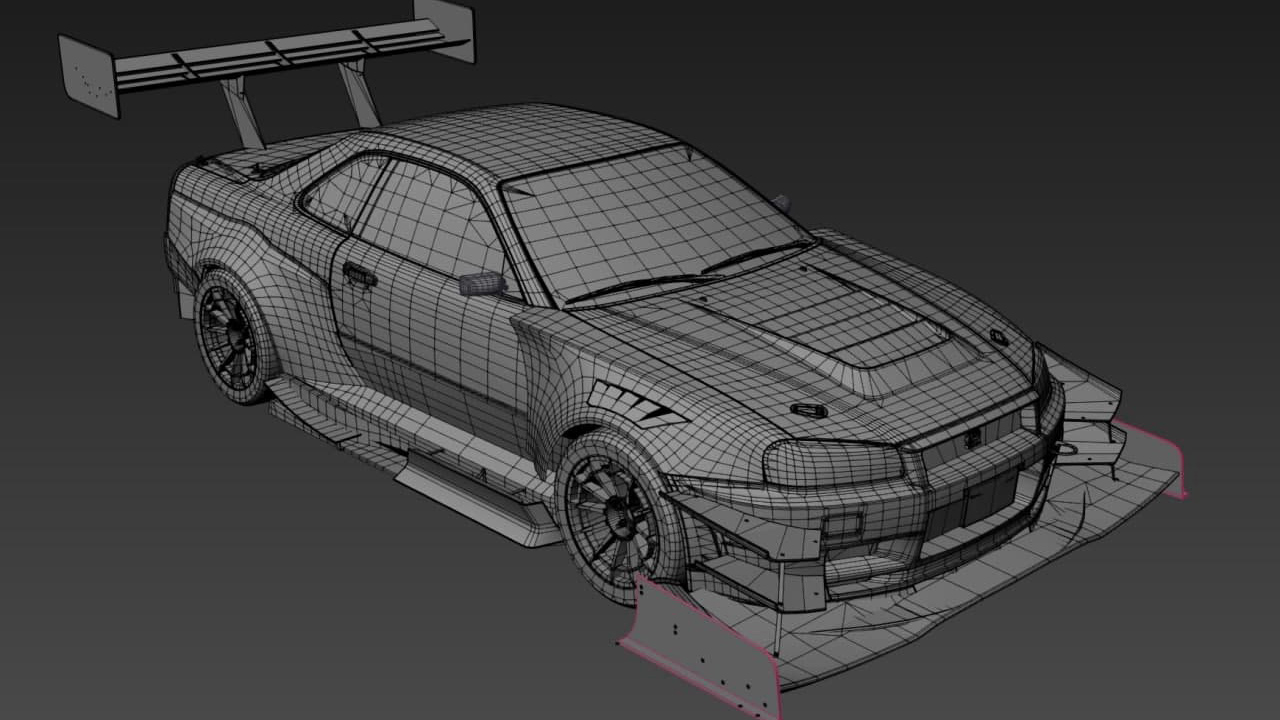Click the hood pin near the headlight
The height and width of the screenshot is (720, 1280).
[807, 409]
